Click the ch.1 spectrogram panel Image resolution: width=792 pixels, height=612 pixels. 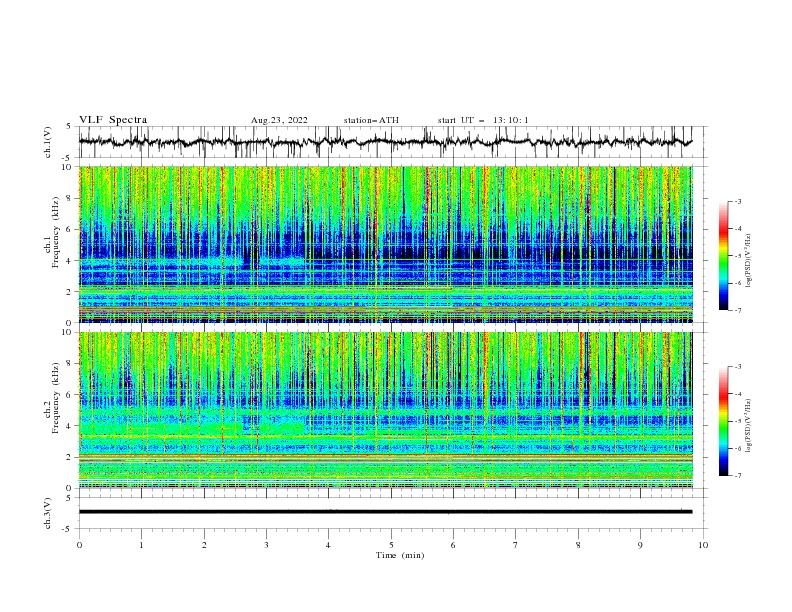tap(385, 244)
